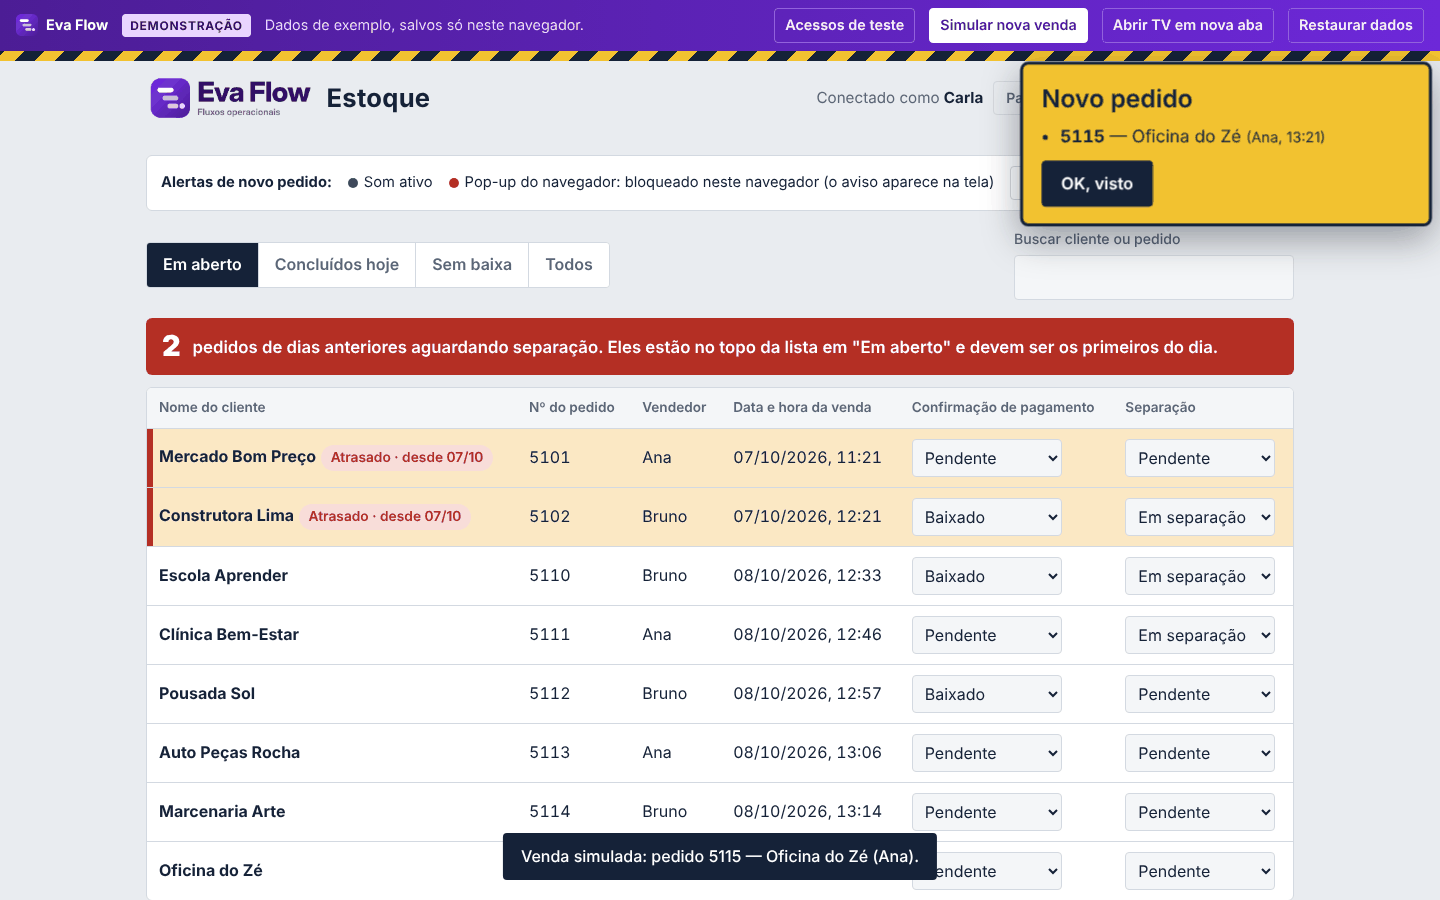The width and height of the screenshot is (1440, 900).
Task: Open payment dropdown for Auto Peças Rocha
Action: pyautogui.click(x=987, y=753)
